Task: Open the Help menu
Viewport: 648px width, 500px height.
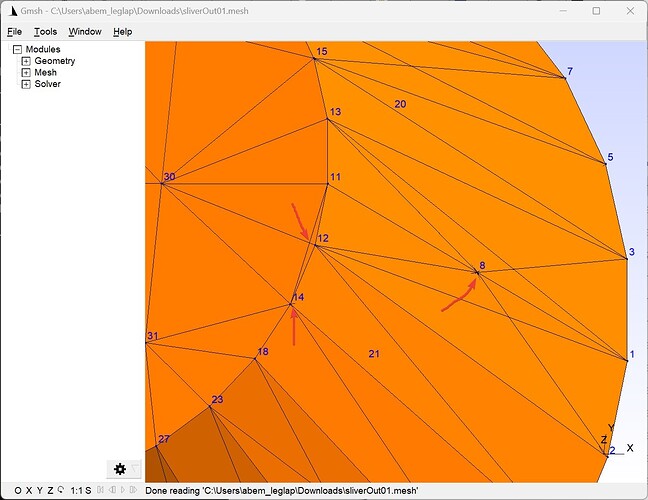Action: 123,32
